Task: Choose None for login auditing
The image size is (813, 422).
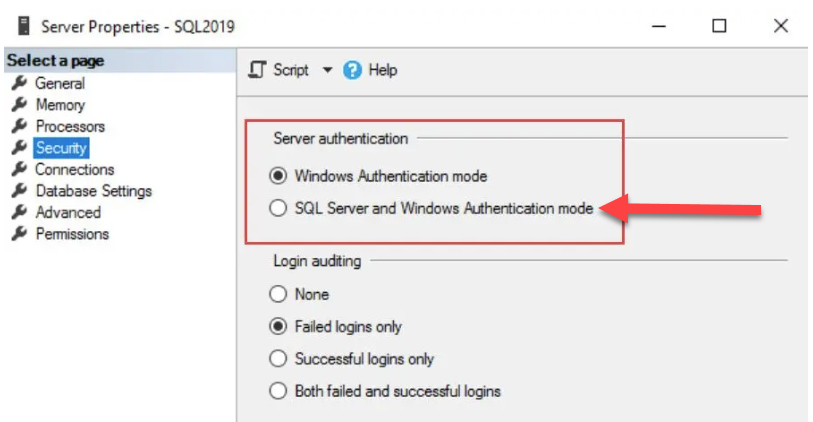Action: tap(278, 295)
